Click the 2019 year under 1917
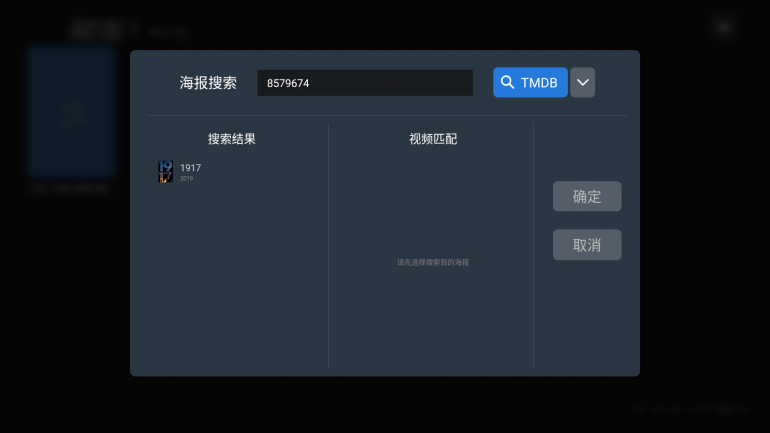 click(x=186, y=179)
